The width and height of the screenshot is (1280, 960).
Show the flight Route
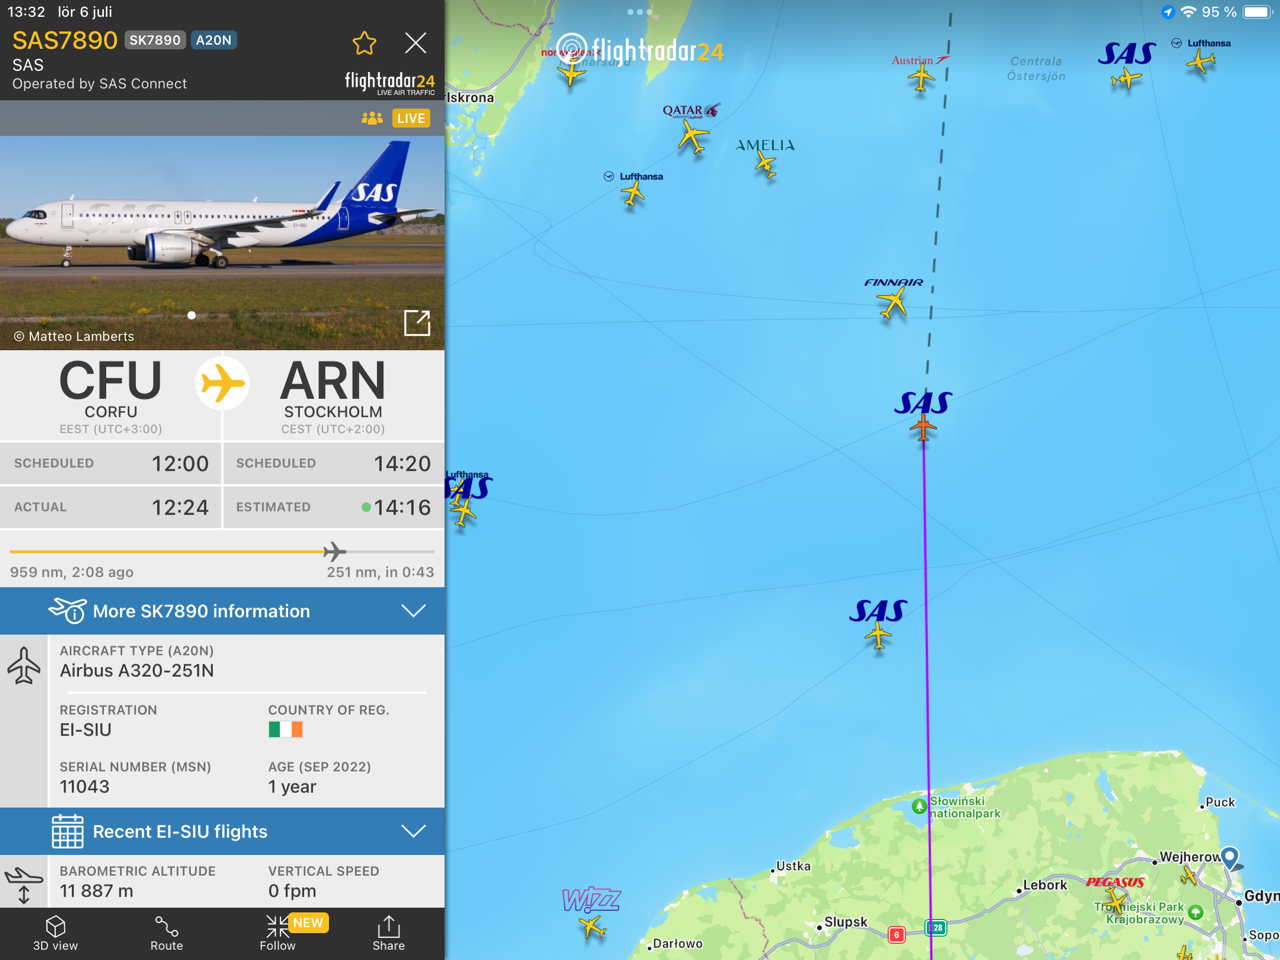pyautogui.click(x=166, y=934)
